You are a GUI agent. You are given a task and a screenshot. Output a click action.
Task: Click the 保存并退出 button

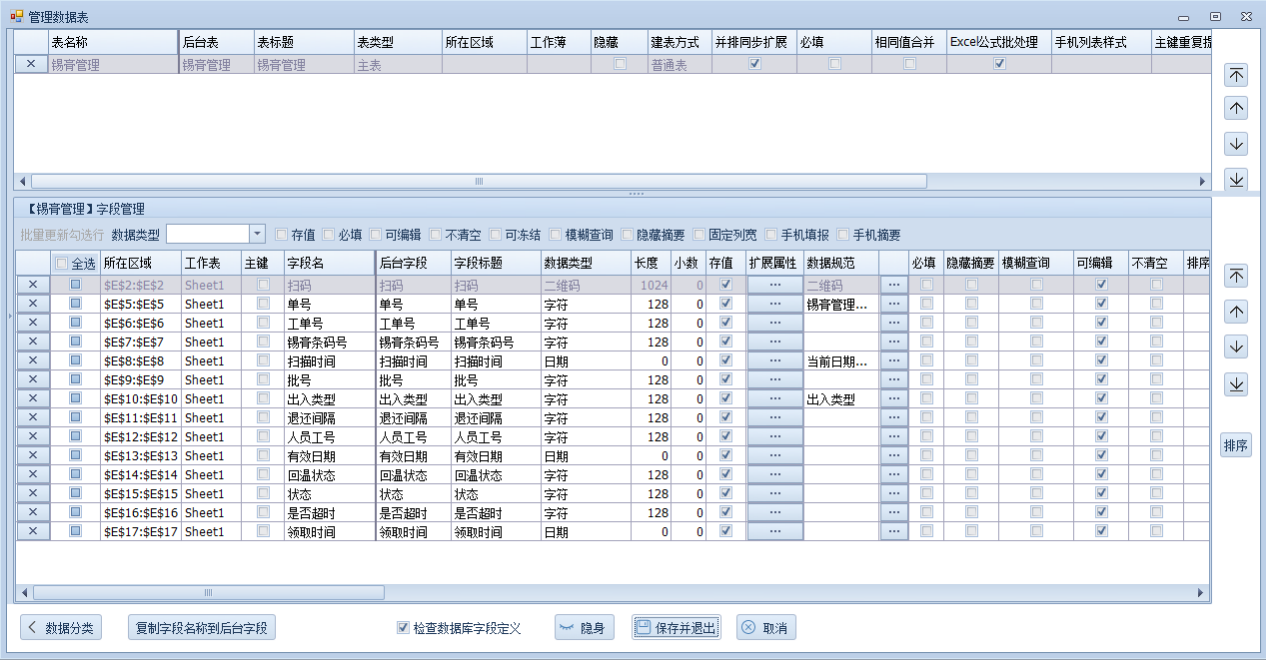676,628
